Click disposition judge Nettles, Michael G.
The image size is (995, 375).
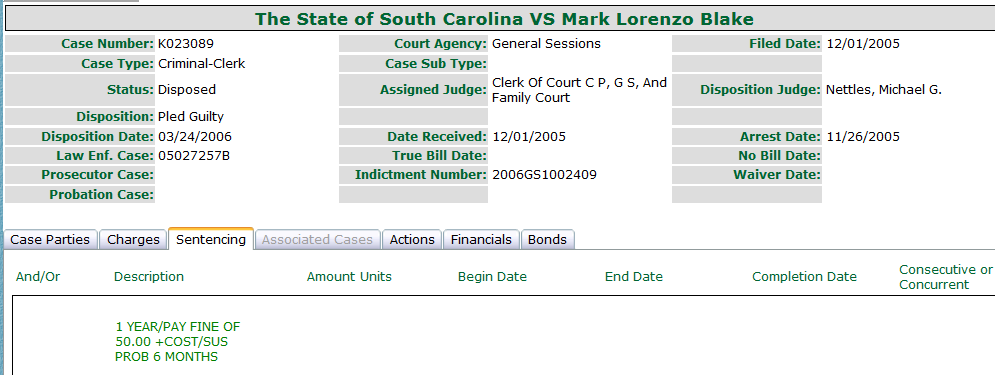[x=883, y=90]
